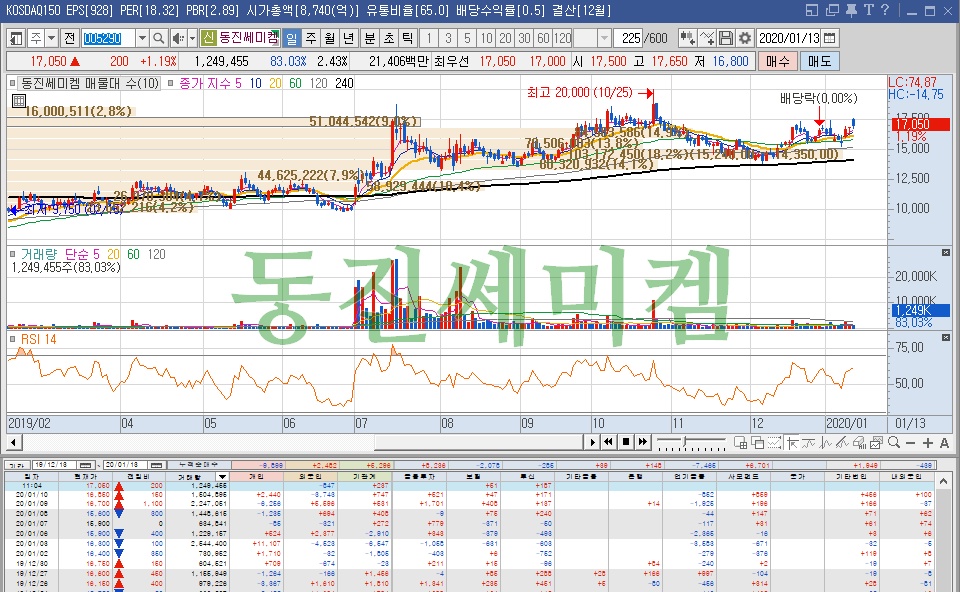Select weekly 주 chart period
960x592 pixels.
tap(311, 39)
